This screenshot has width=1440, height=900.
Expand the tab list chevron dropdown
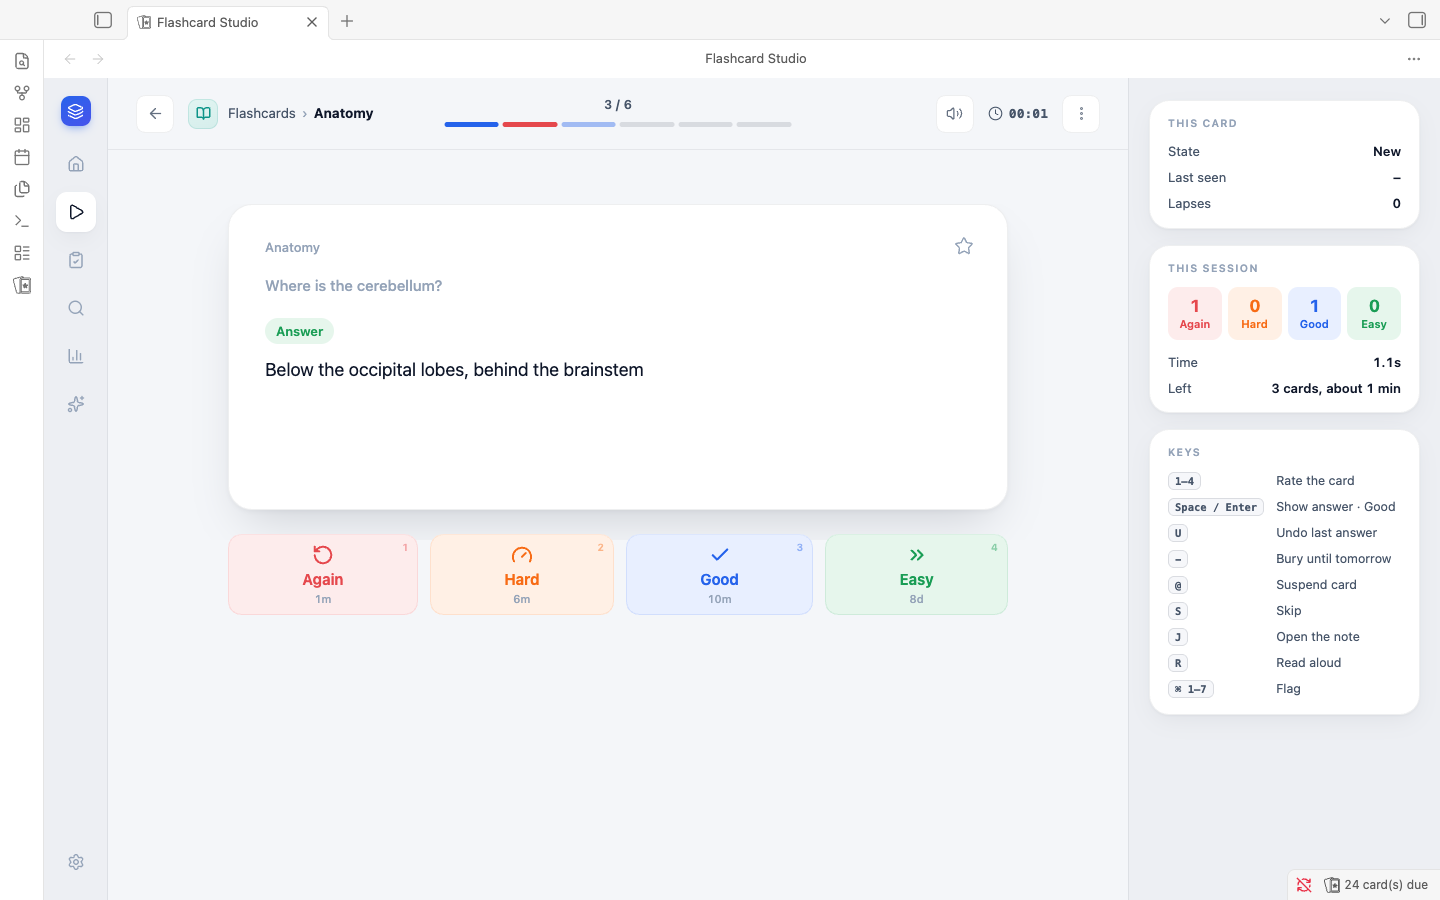(x=1385, y=21)
